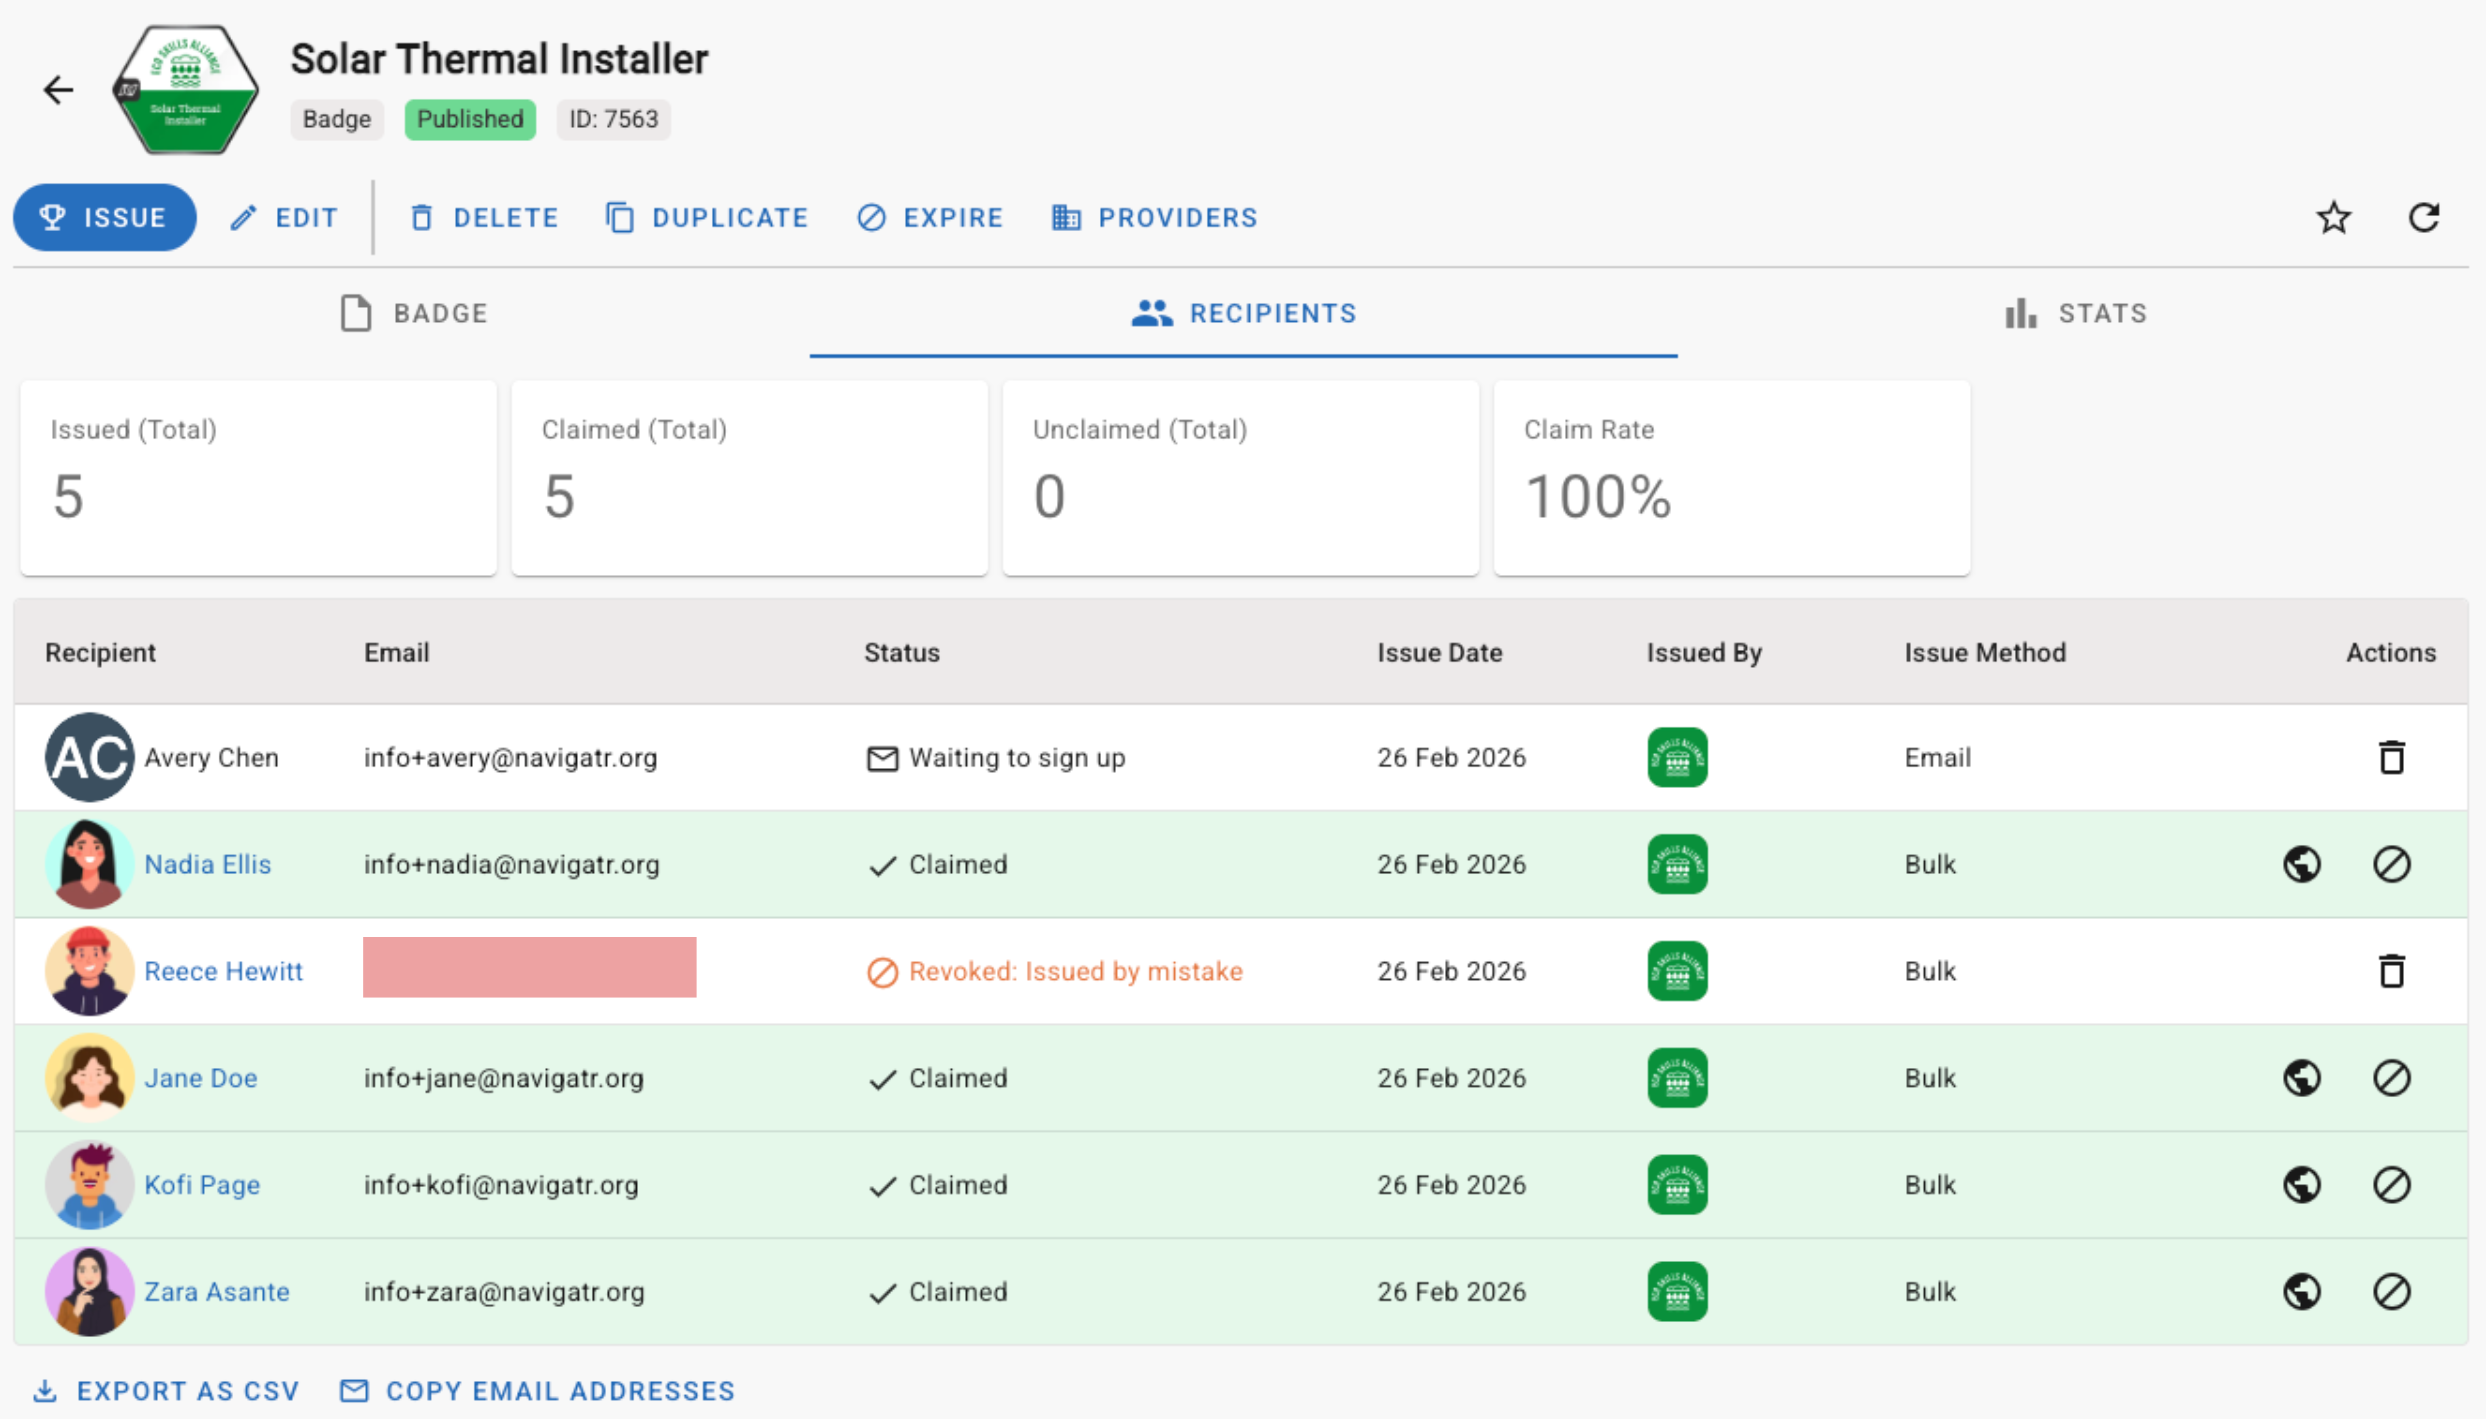Screen dimensions: 2486x1419
Task: Select the Recipients tab
Action: 1243,314
